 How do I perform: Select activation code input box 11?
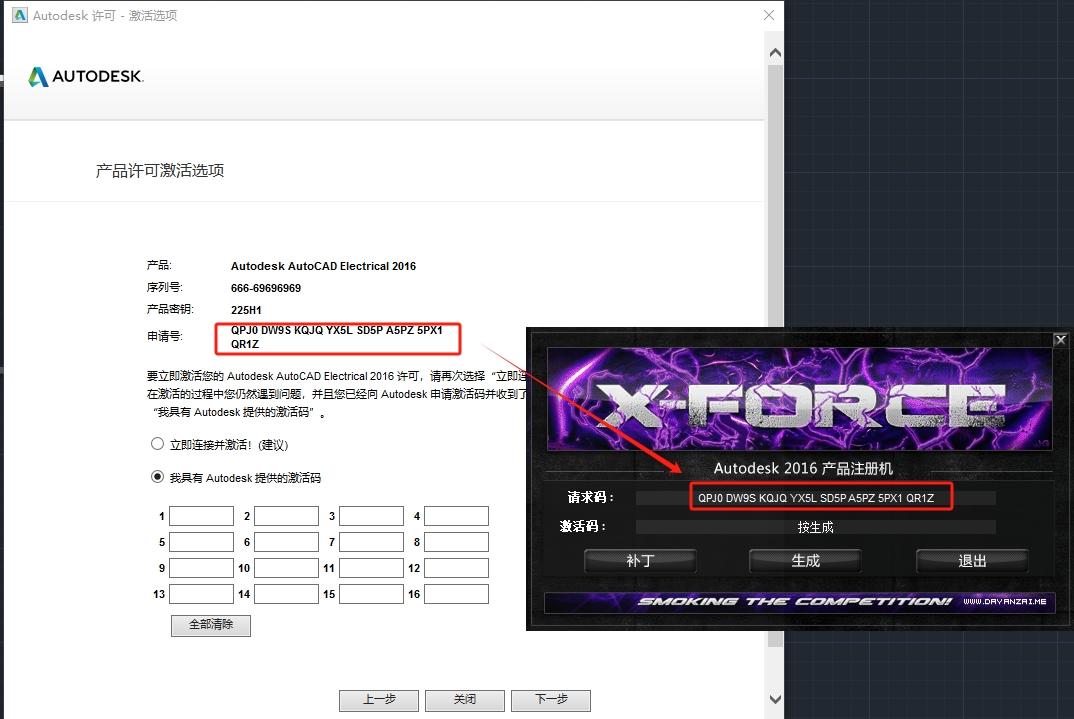coord(371,568)
